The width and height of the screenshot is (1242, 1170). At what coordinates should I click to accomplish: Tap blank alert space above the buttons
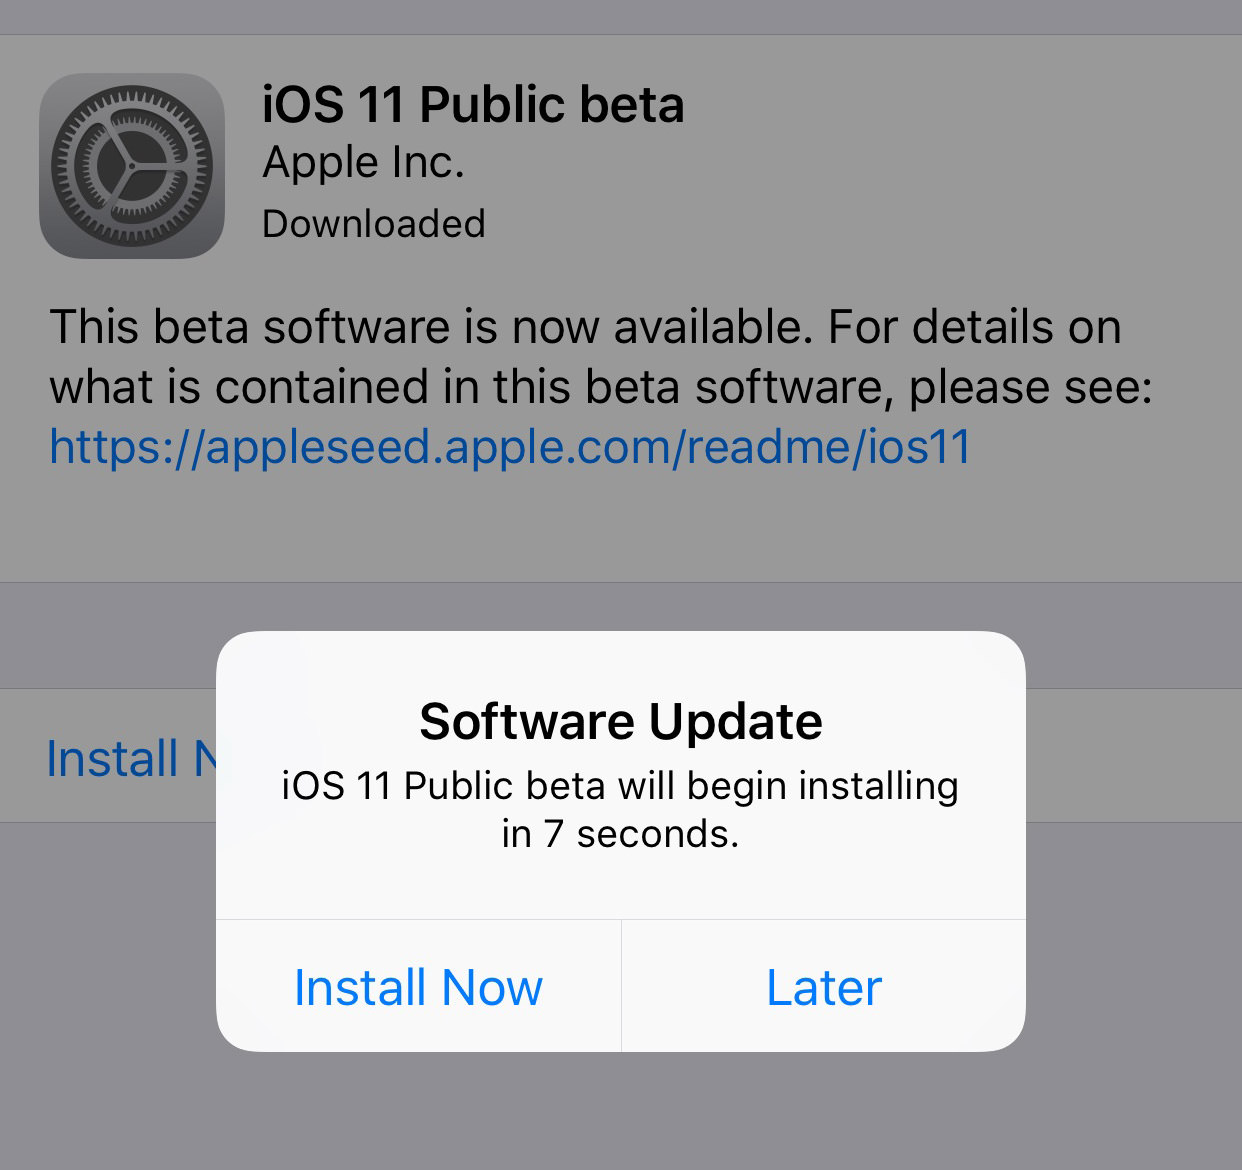[x=621, y=886]
